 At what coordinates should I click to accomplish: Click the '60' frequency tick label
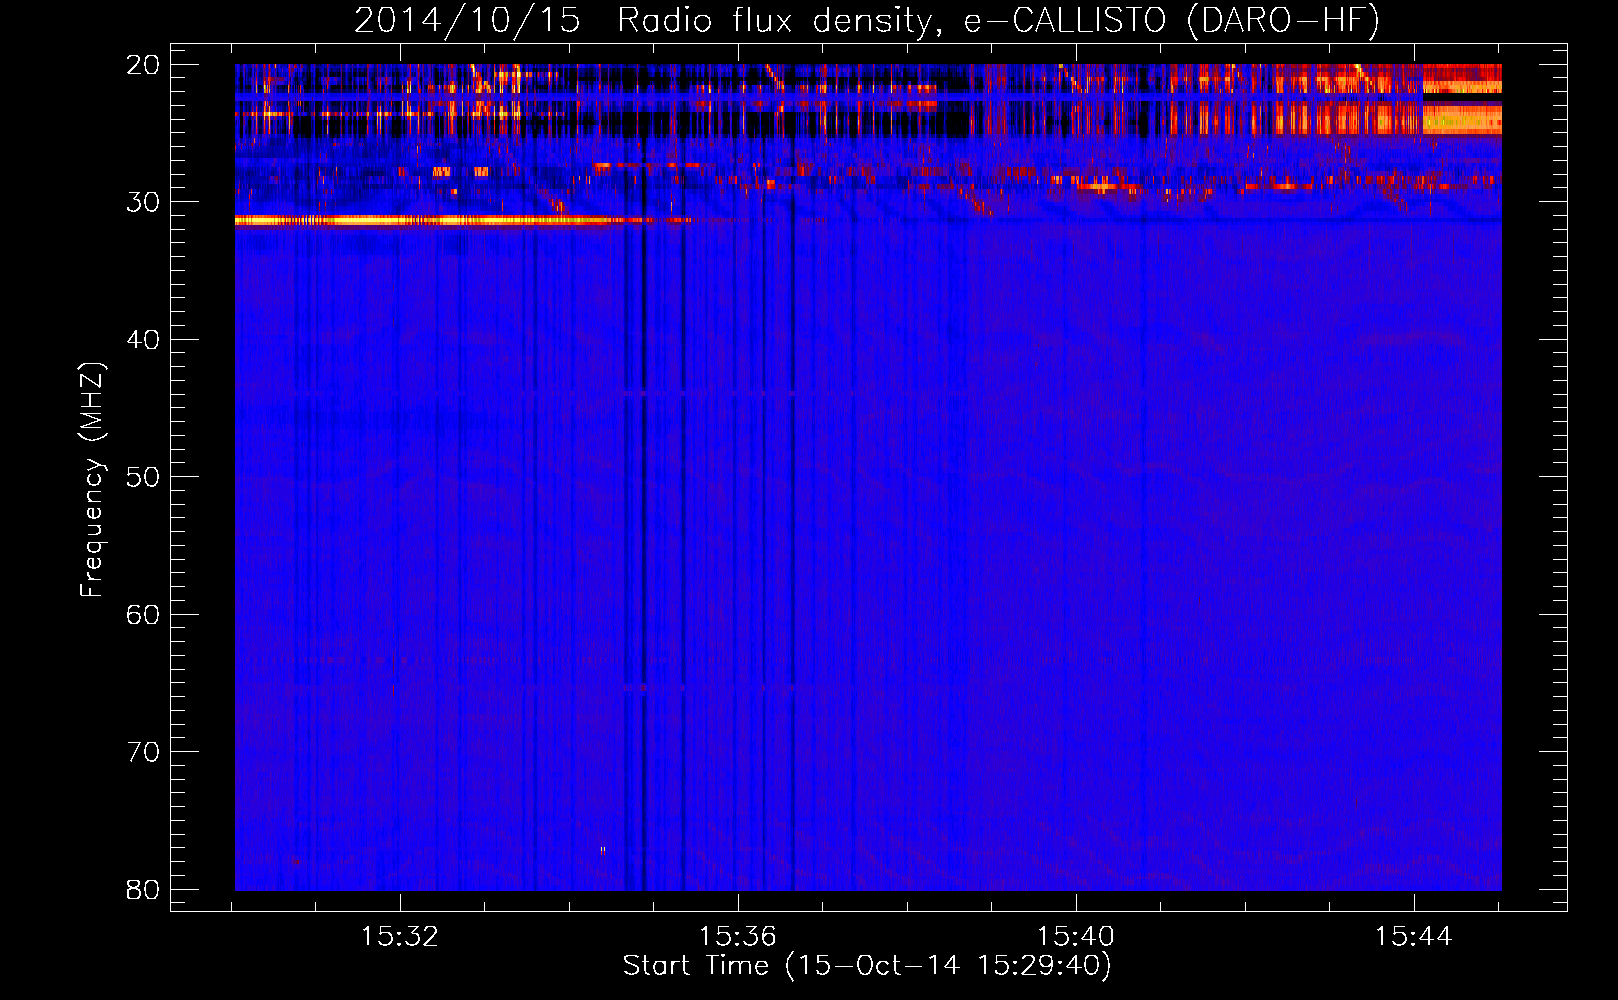(x=143, y=615)
